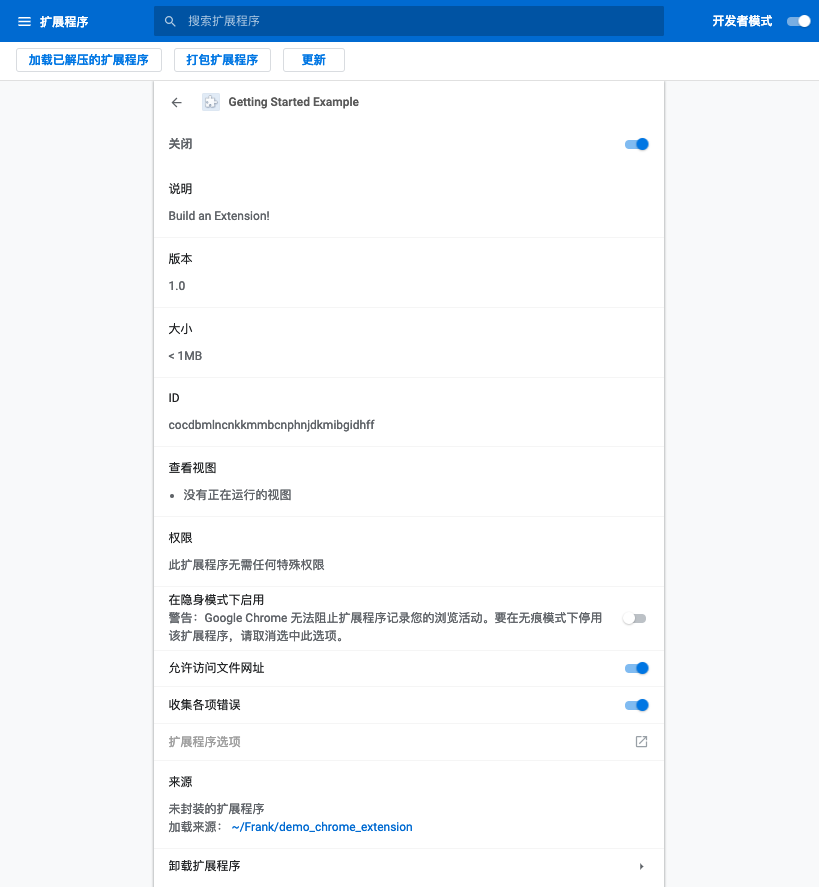The height and width of the screenshot is (887, 819).
Task: Toggle 开发者模式 switch off
Action: [799, 21]
